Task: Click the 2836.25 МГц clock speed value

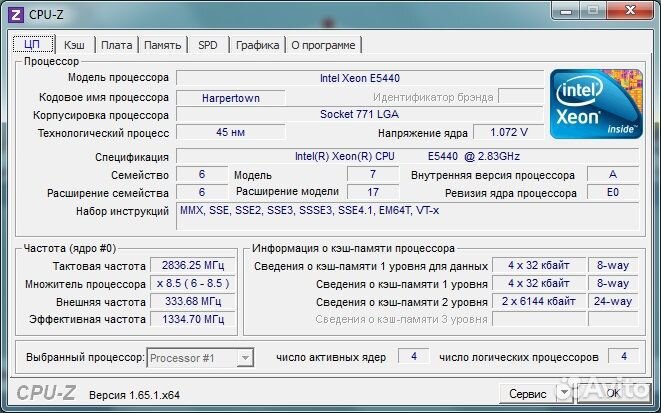Action: pyautogui.click(x=193, y=265)
